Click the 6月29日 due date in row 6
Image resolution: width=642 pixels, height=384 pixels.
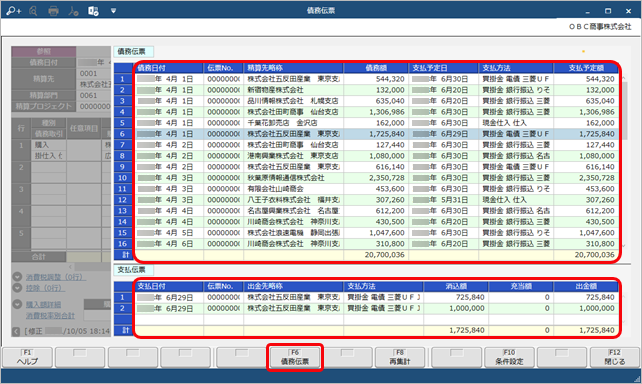tap(443, 134)
